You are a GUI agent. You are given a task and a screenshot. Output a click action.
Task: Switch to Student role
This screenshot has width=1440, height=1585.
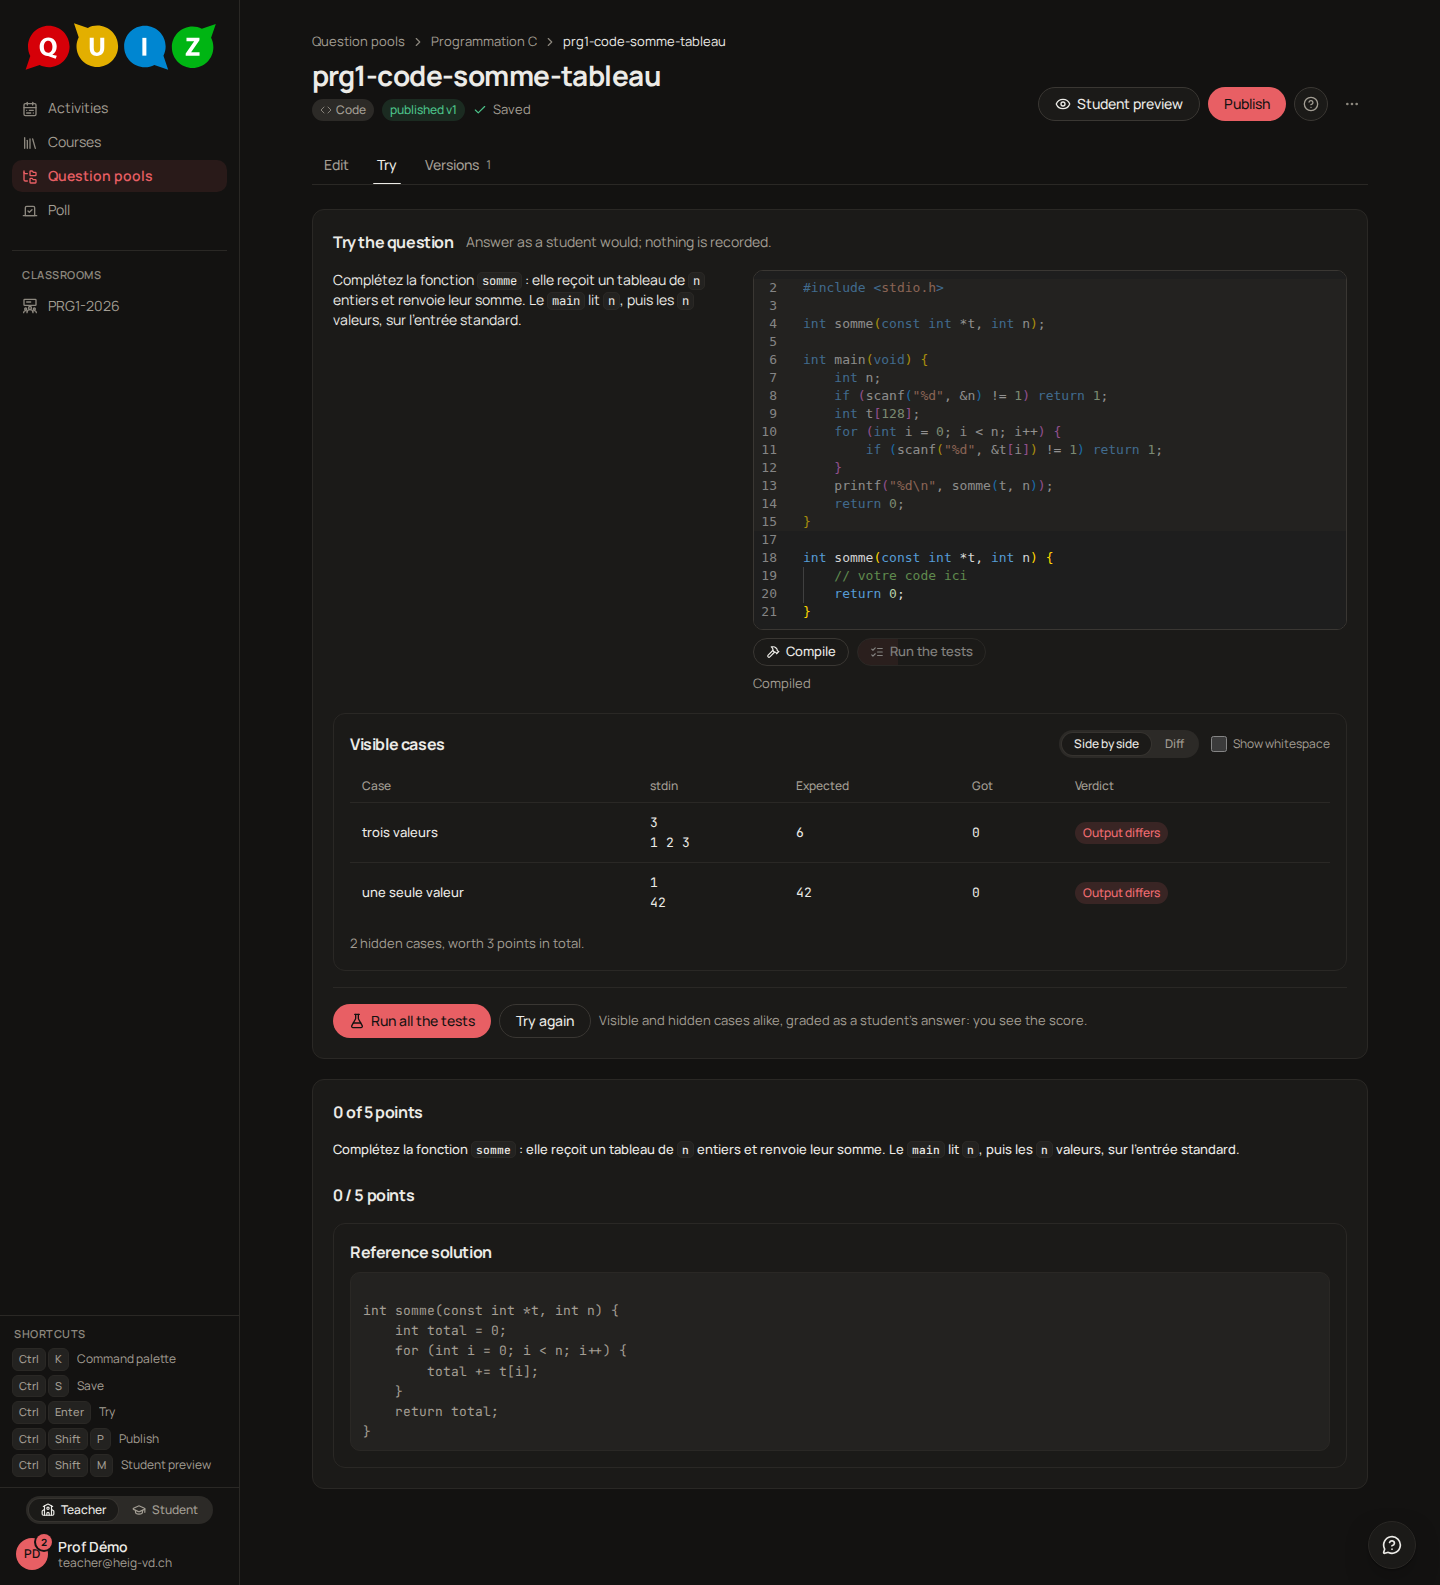coord(165,1510)
